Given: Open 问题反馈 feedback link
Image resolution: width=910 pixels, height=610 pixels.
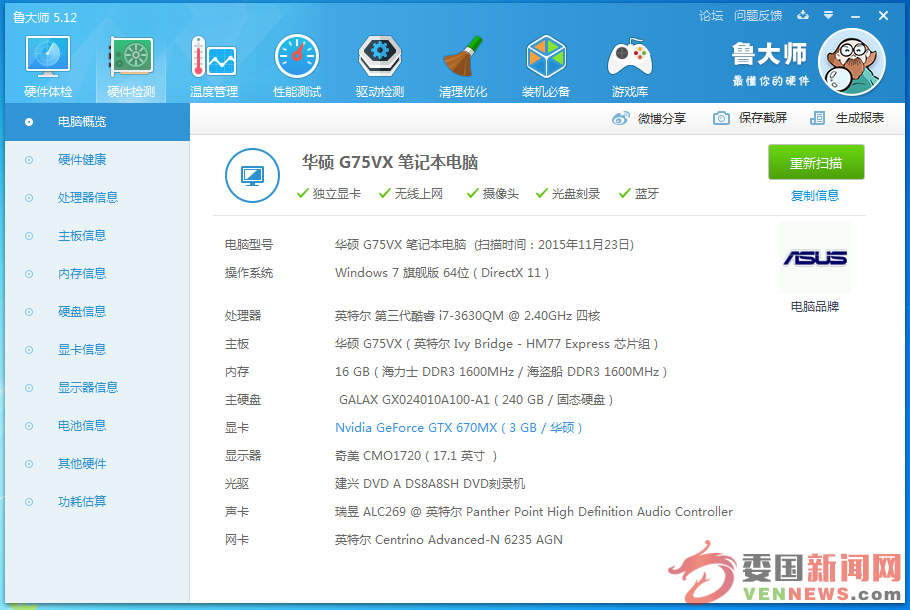Looking at the screenshot, I should (x=758, y=16).
